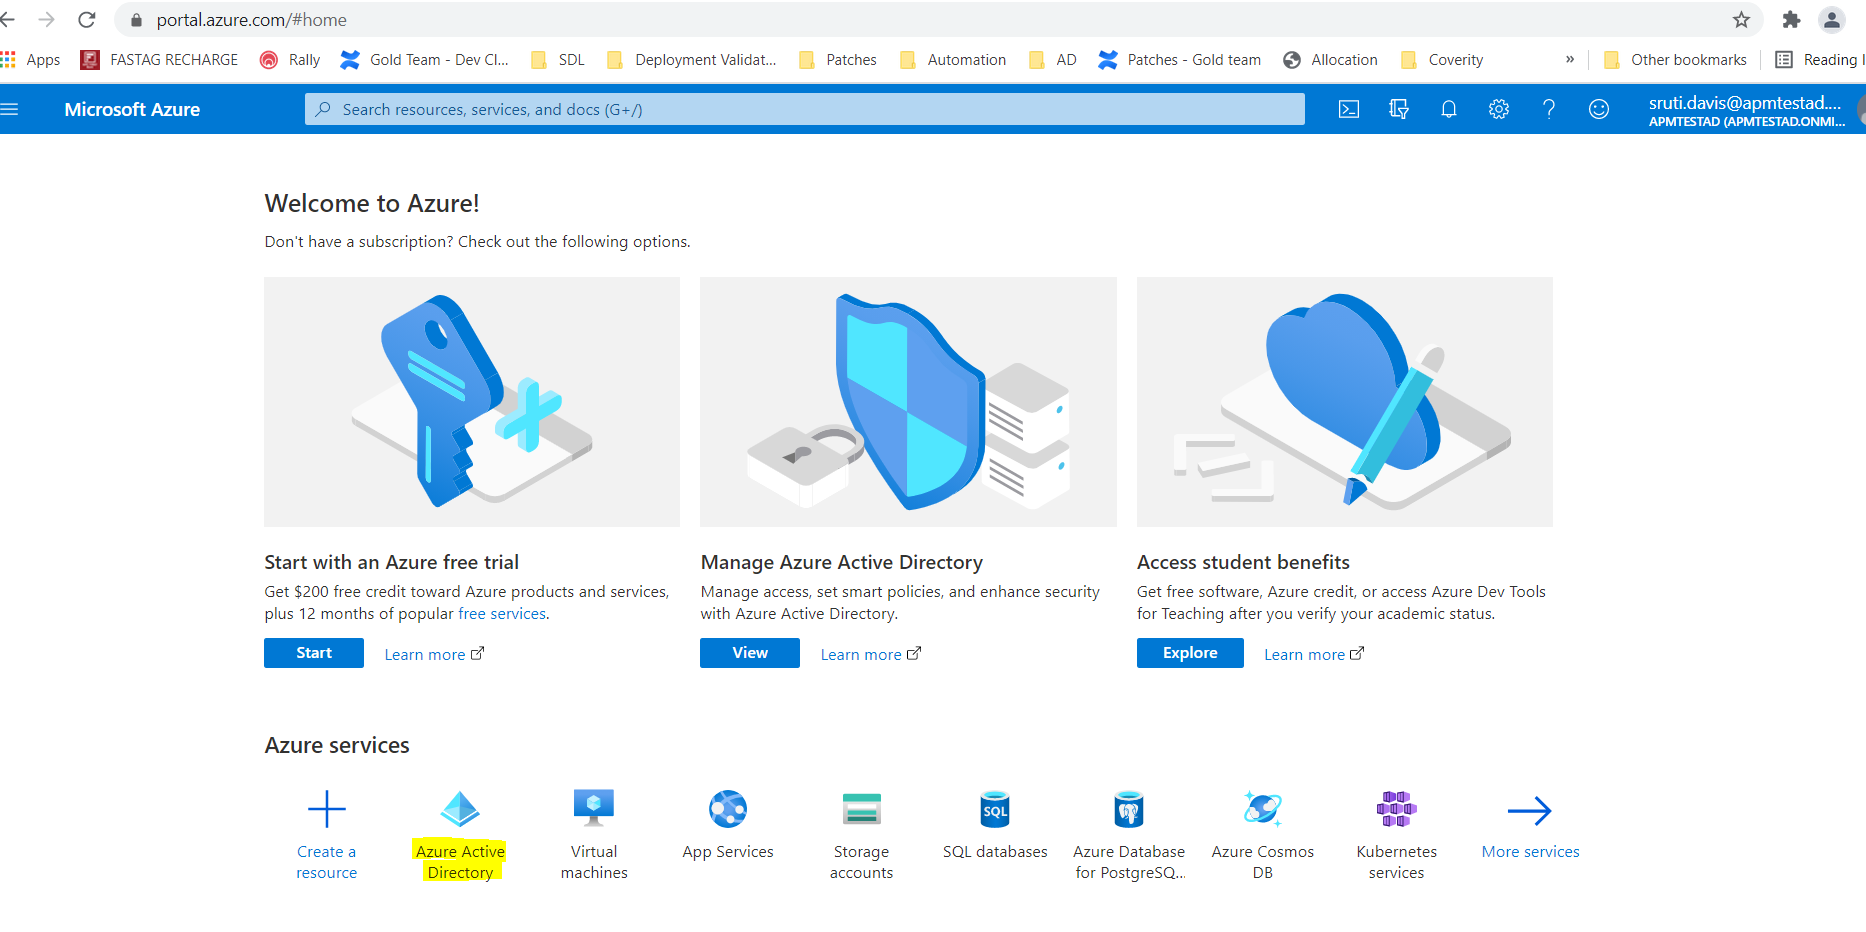Open Azure Database for PostgreSQL icon

pyautogui.click(x=1129, y=809)
